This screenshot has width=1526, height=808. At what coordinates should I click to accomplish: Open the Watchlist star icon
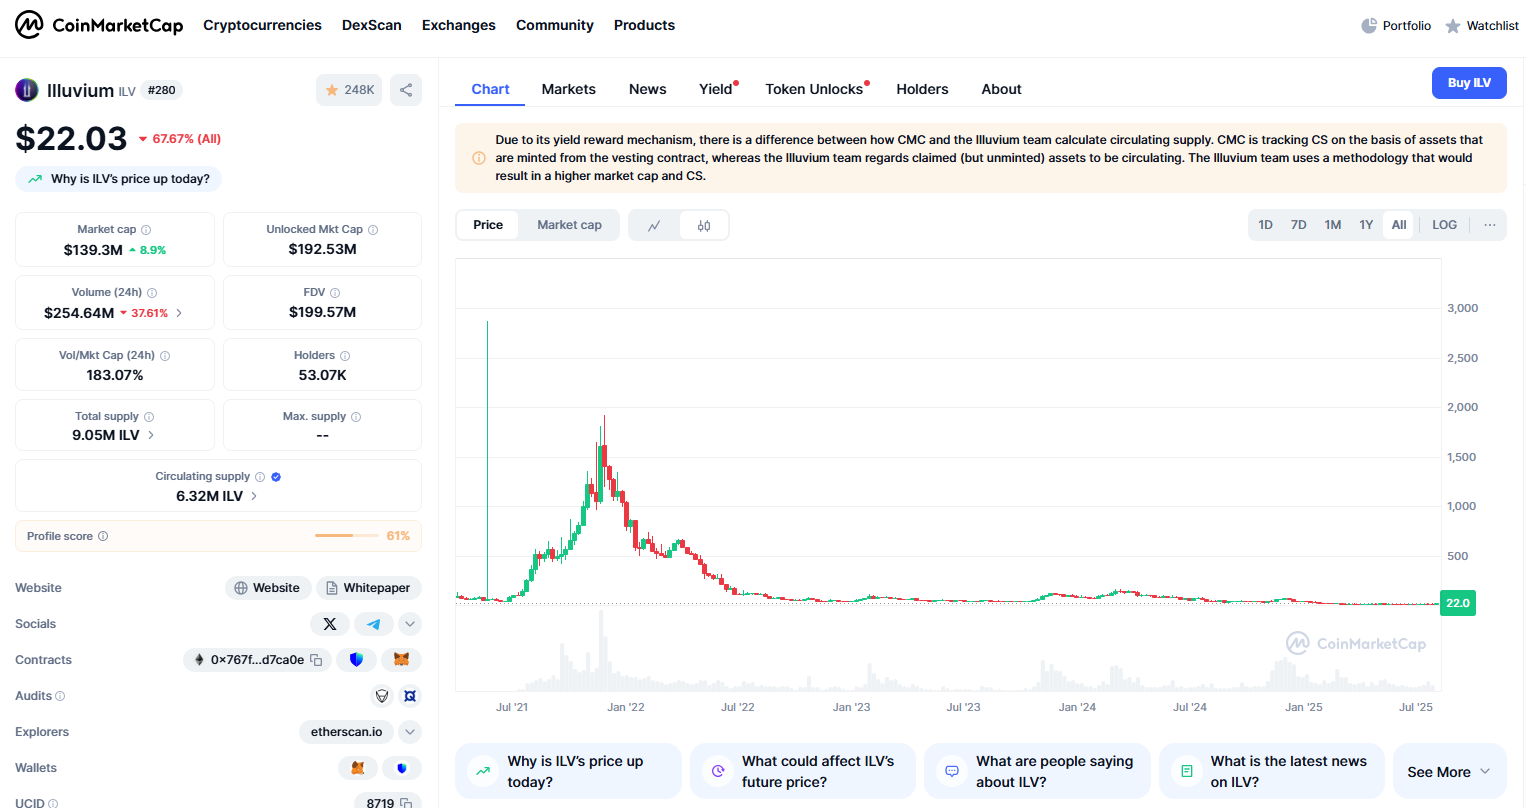(x=1453, y=26)
